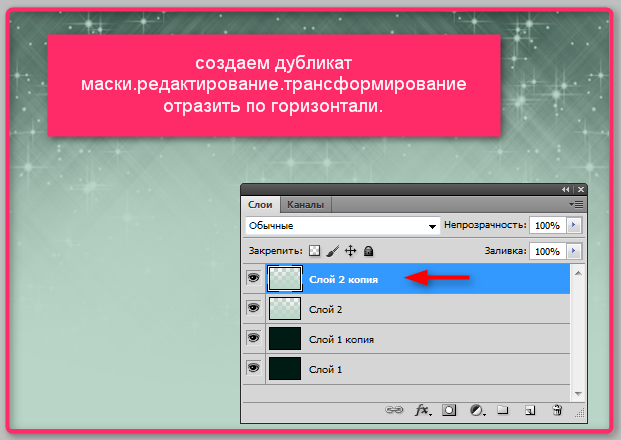Click the Слой 1 thumbnail
The height and width of the screenshot is (440, 621).
pos(285,369)
